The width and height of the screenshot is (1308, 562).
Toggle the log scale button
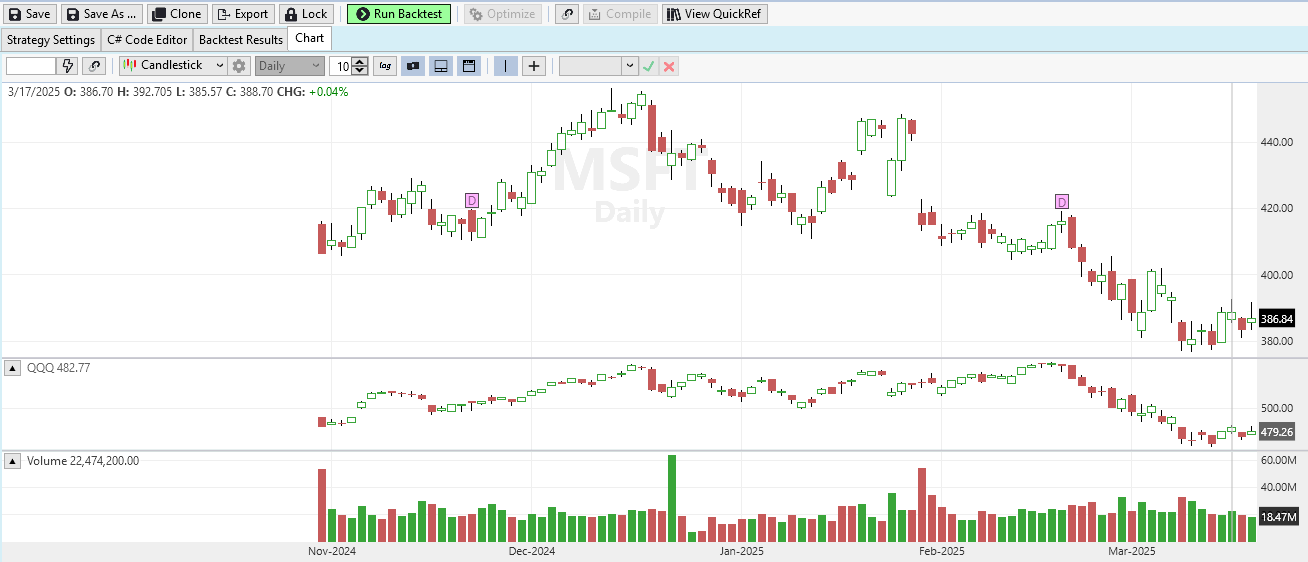tap(385, 66)
